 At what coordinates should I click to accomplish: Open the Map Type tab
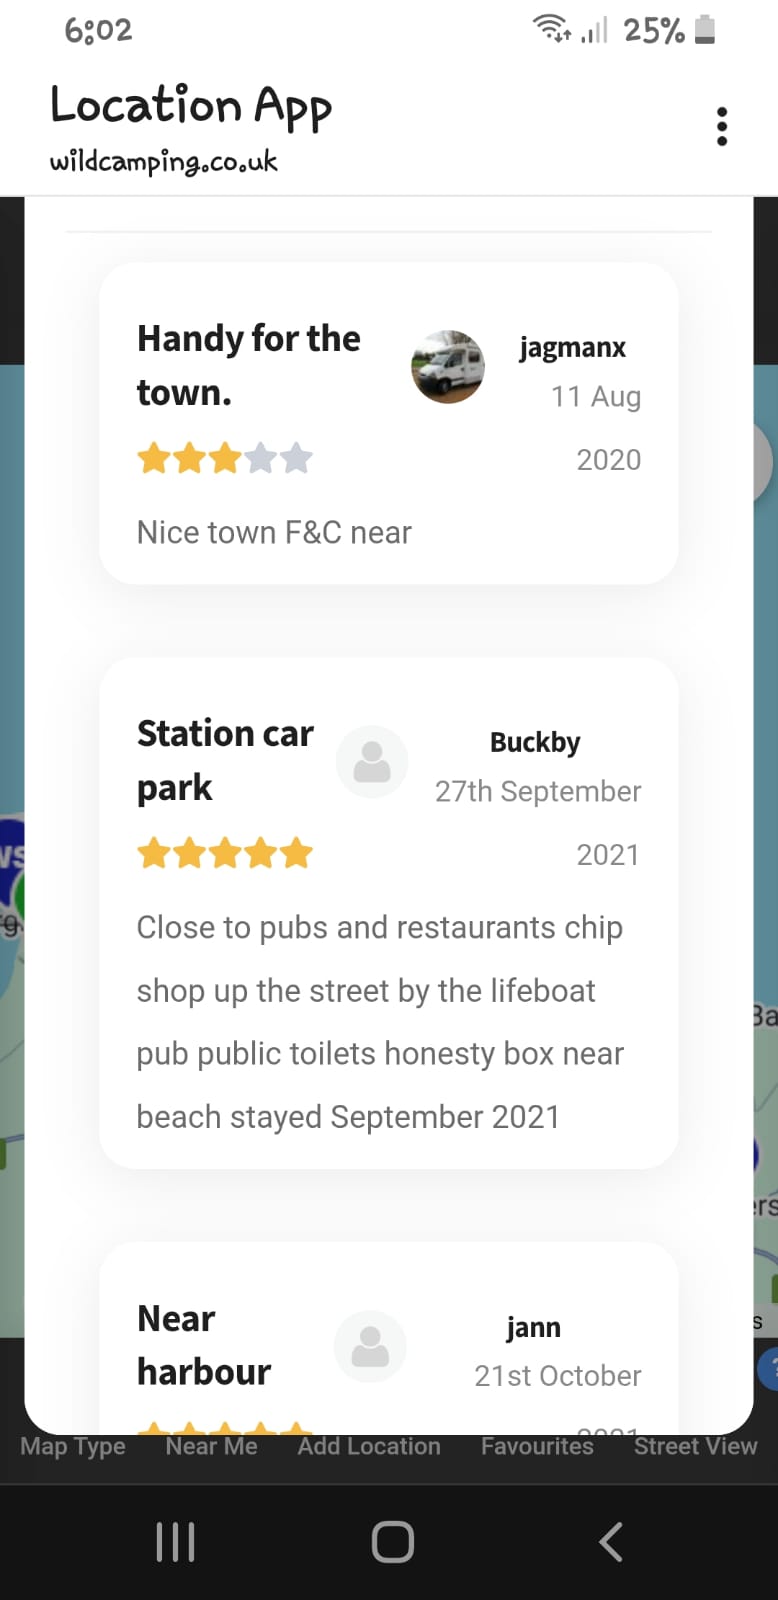(x=73, y=1447)
